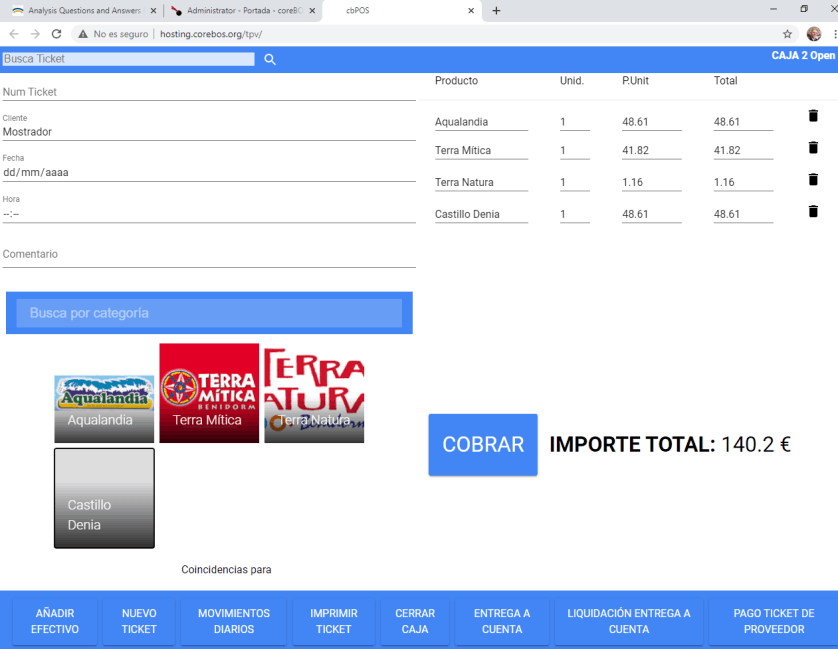Click trash icon for Terra Natura row
This screenshot has width=838, height=649.
coord(813,180)
